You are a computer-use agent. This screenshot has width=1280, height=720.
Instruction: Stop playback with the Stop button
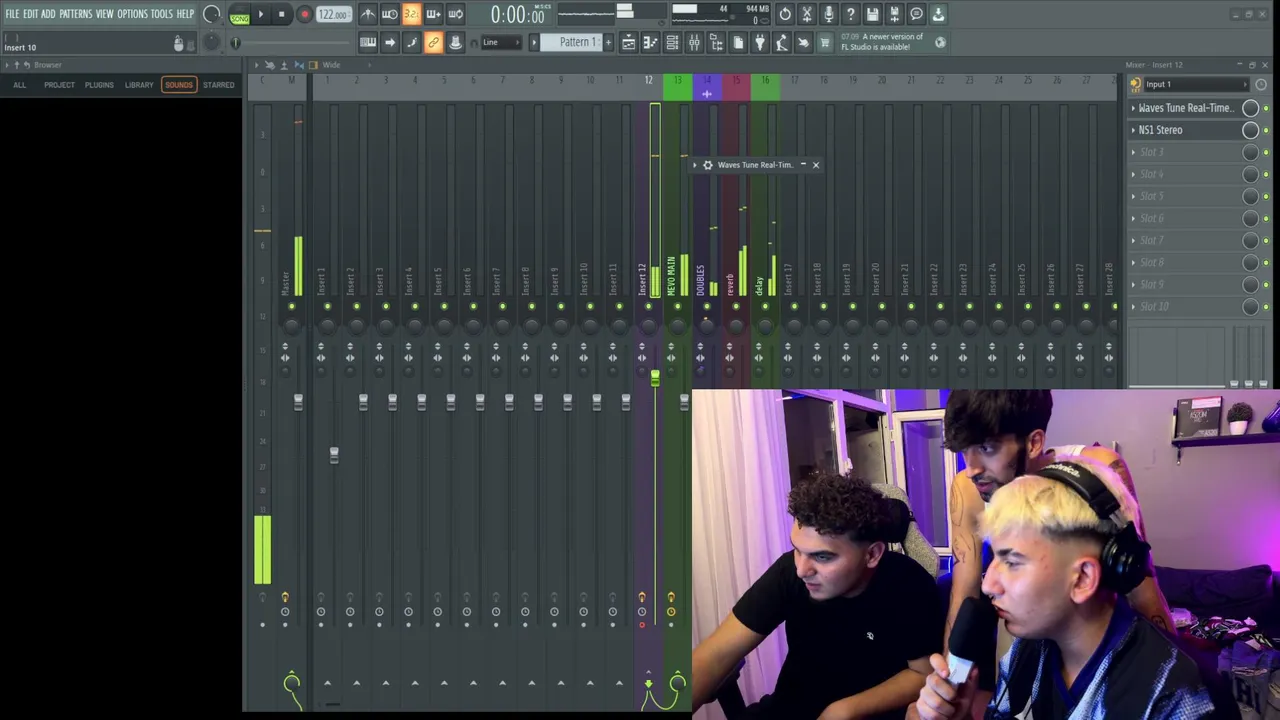tap(282, 14)
